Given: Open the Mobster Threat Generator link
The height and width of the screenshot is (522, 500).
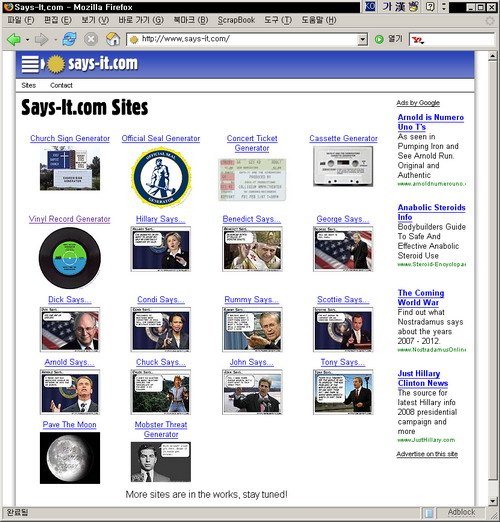Looking at the screenshot, I should [x=161, y=429].
